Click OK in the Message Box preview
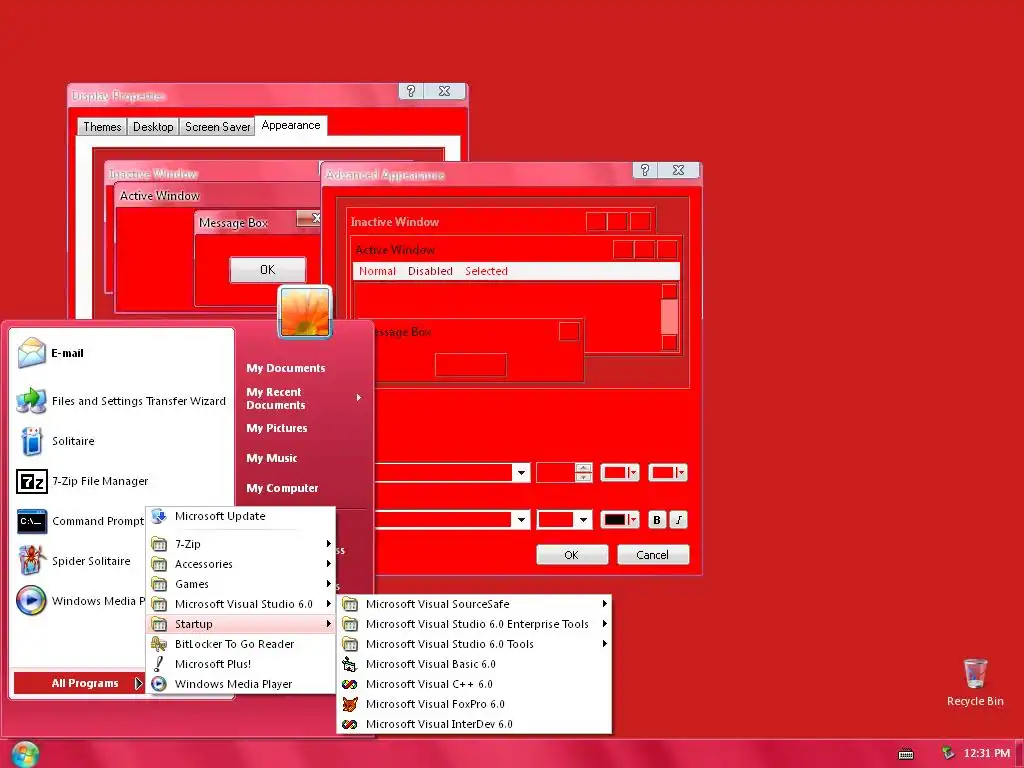The height and width of the screenshot is (768, 1024). 268,270
